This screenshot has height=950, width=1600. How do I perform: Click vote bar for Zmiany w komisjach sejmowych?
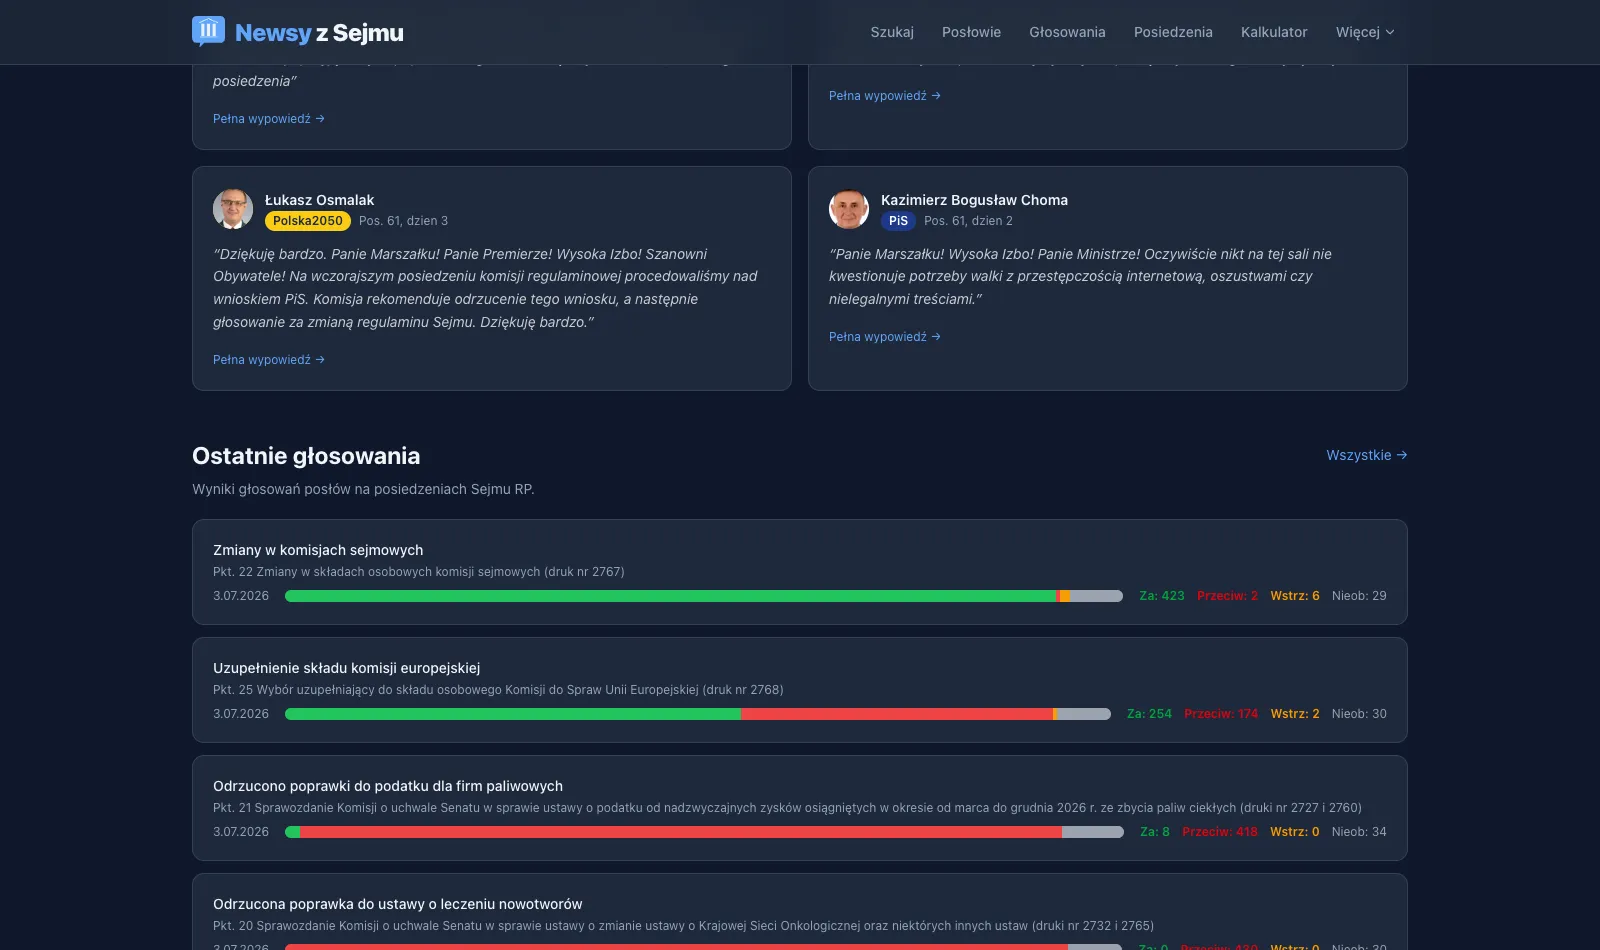click(704, 596)
